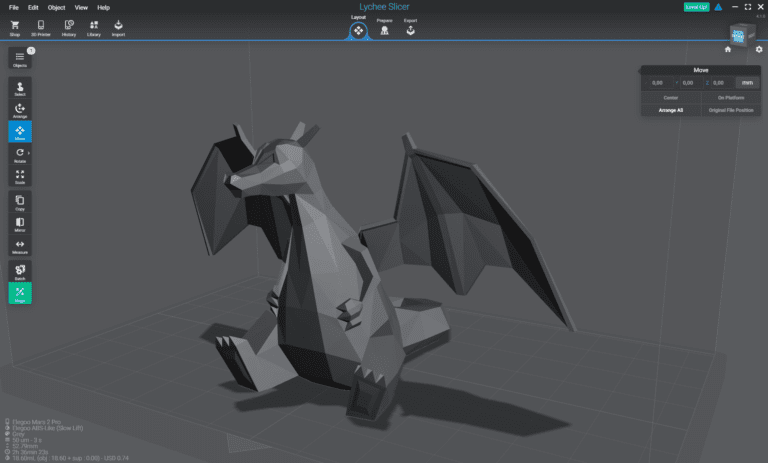Activate the Measure tool
Viewport: 768px width, 463px height.
click(x=20, y=245)
